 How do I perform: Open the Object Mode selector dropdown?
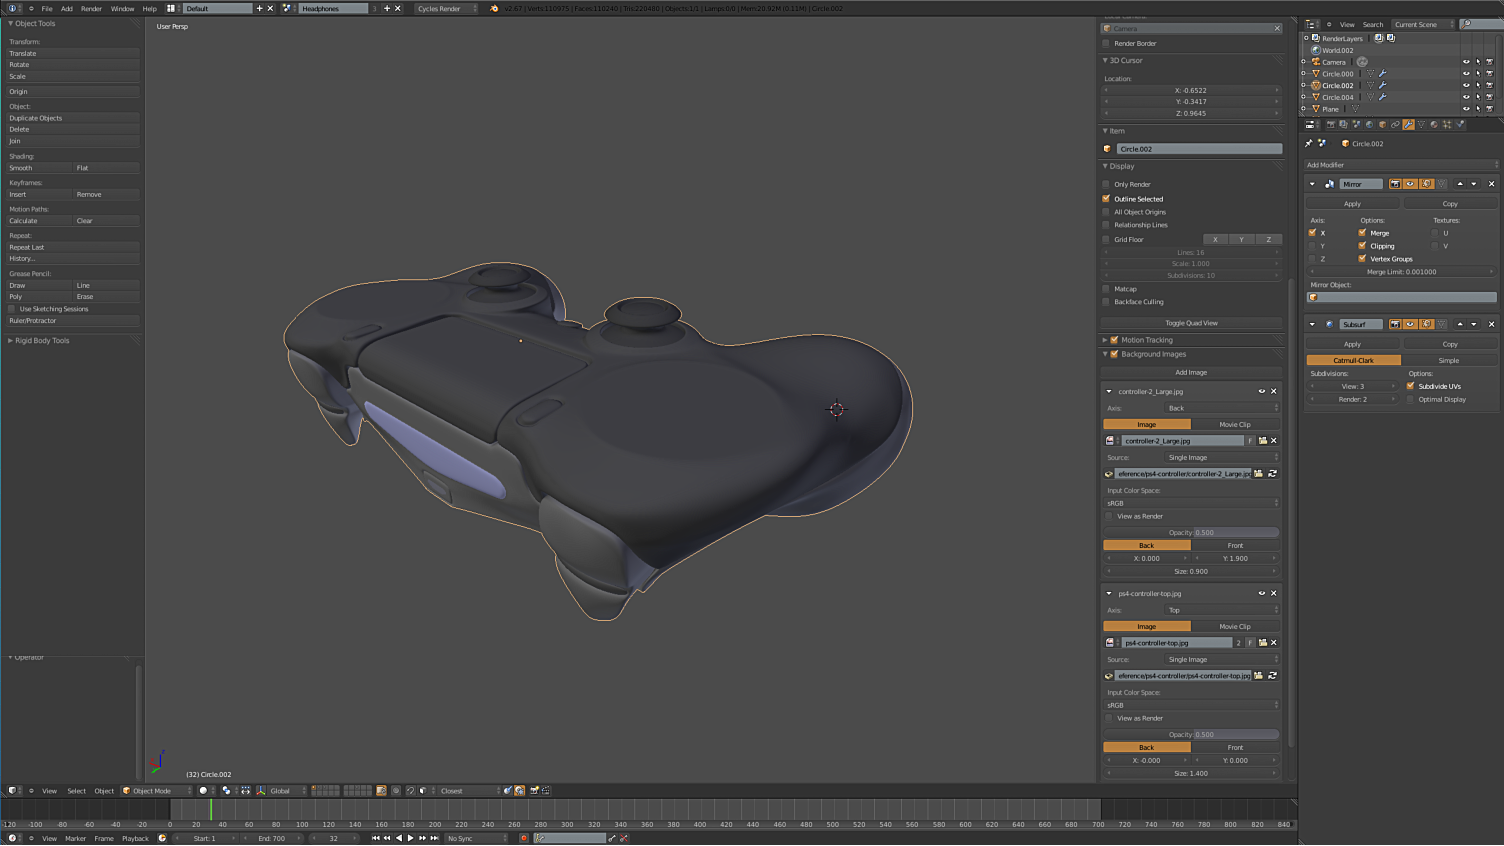pyautogui.click(x=156, y=791)
